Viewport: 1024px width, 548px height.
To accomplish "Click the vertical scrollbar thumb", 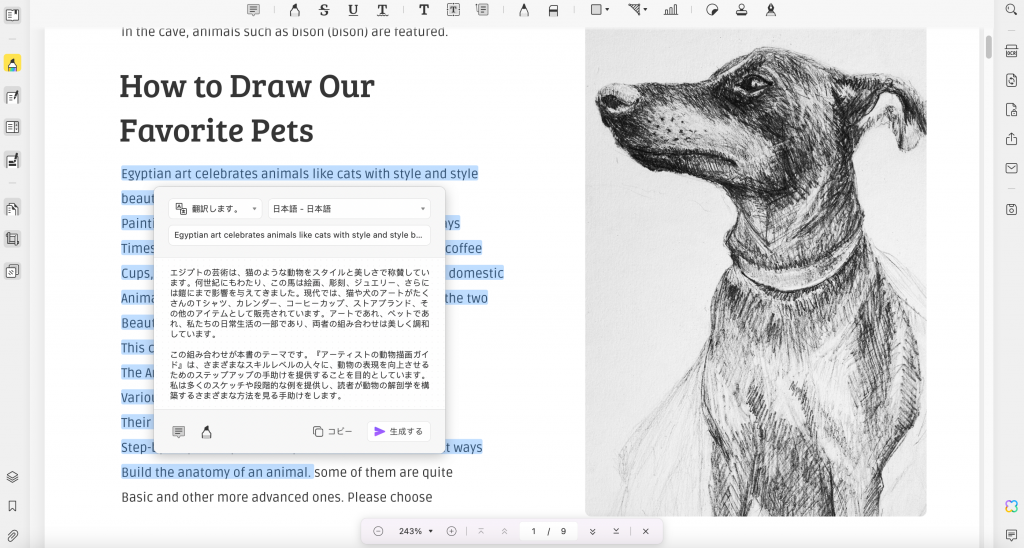I will click(x=989, y=47).
